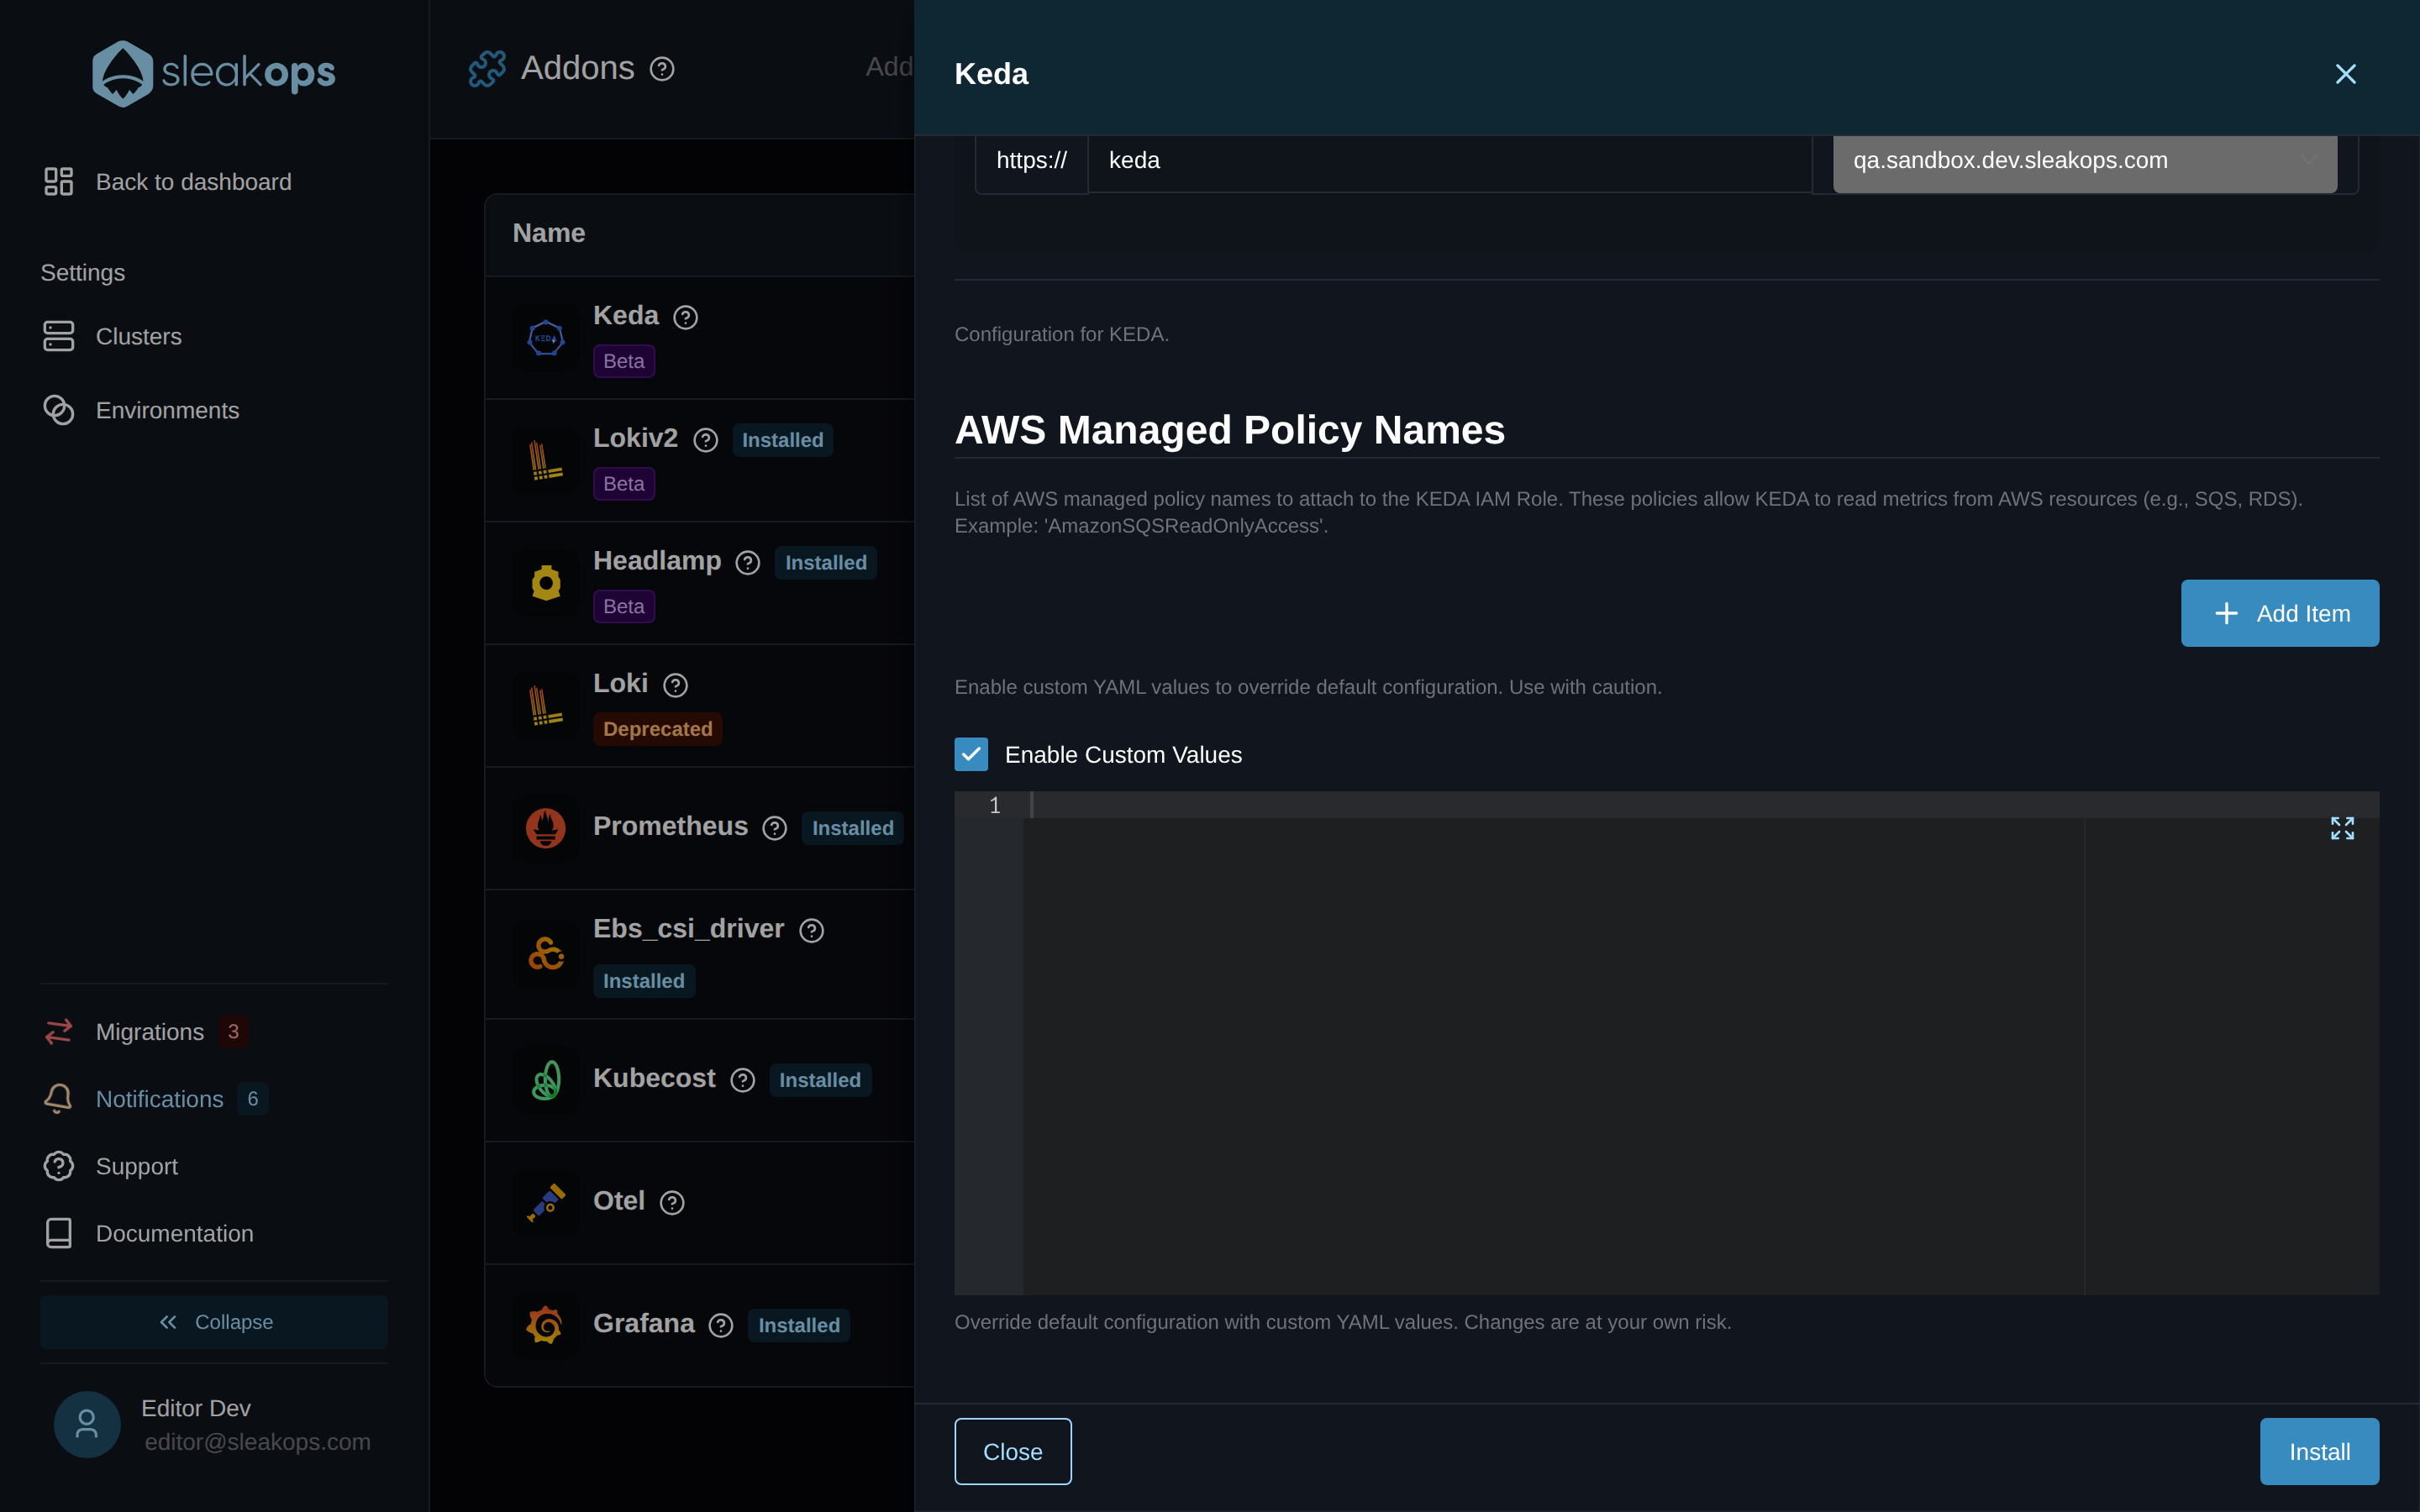Open the Clusters settings page
The height and width of the screenshot is (1512, 2420).
(x=112, y=336)
